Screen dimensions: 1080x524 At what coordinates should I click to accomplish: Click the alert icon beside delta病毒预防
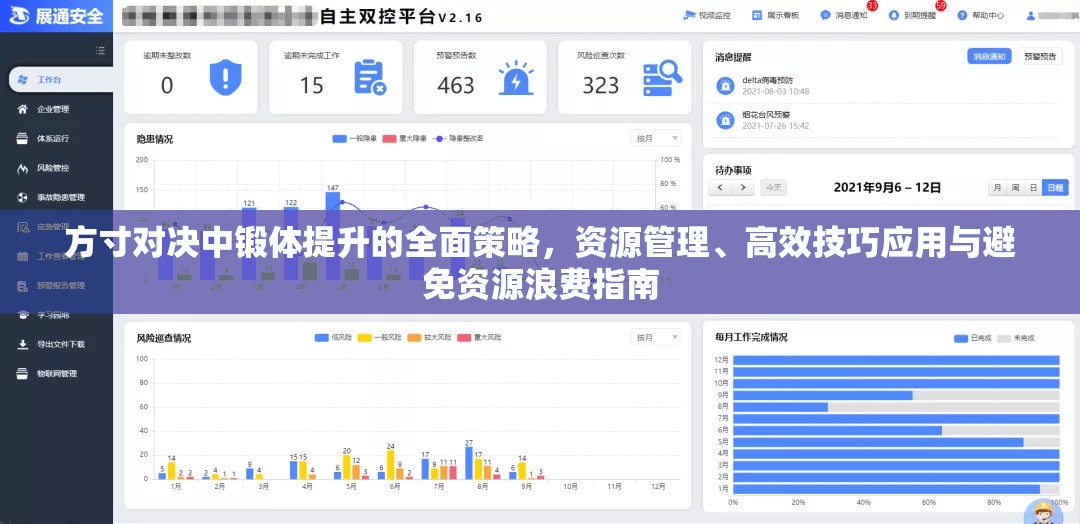[725, 85]
